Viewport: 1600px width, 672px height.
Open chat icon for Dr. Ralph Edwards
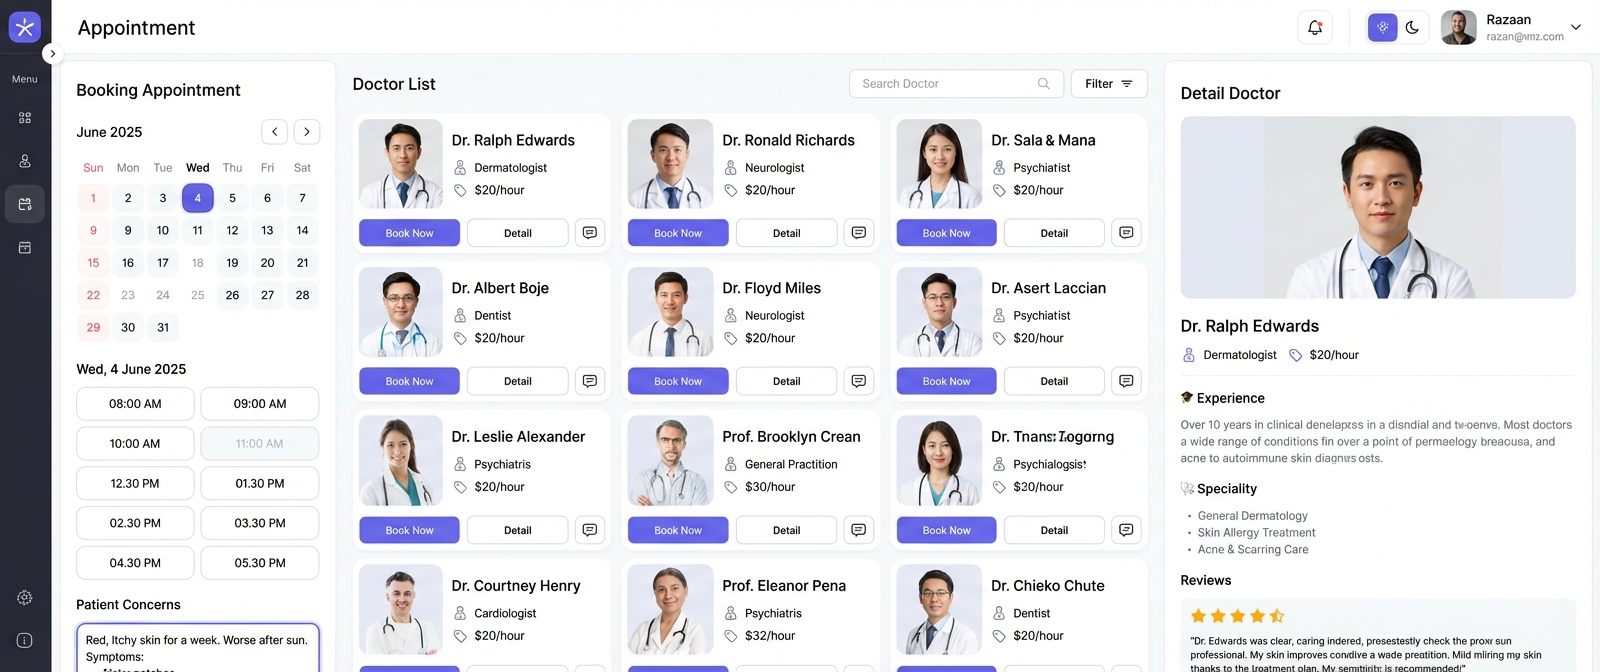click(590, 233)
